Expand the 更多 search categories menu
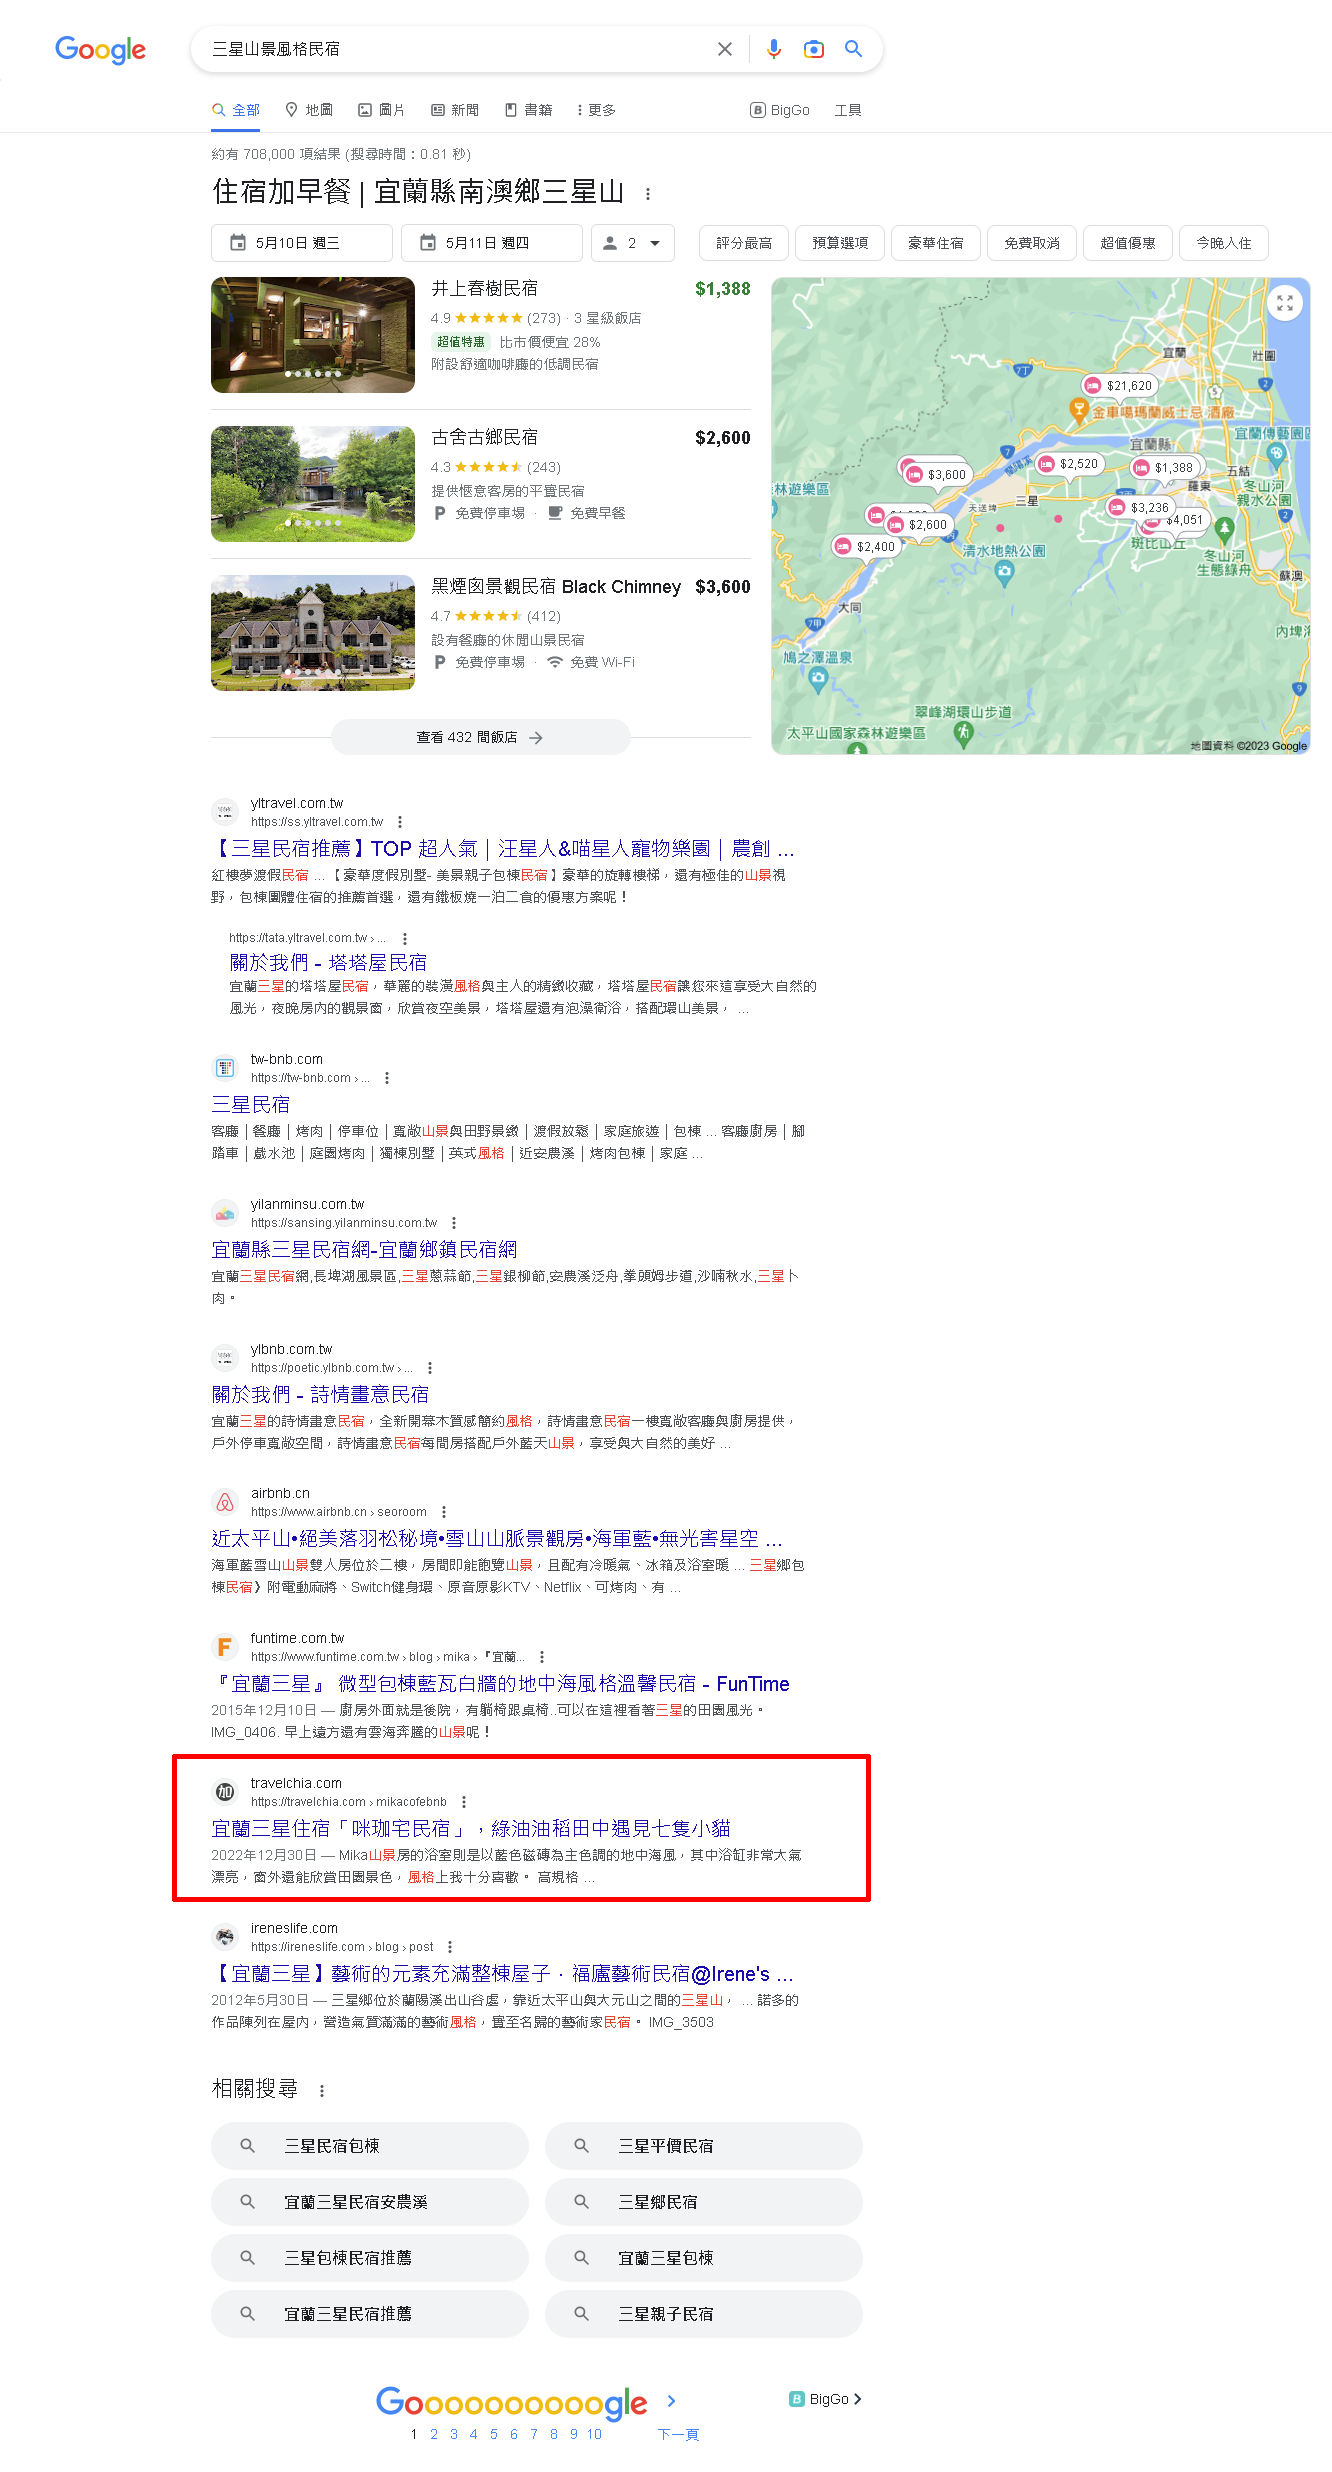Viewport: 1332px width, 2472px height. pyautogui.click(x=595, y=110)
